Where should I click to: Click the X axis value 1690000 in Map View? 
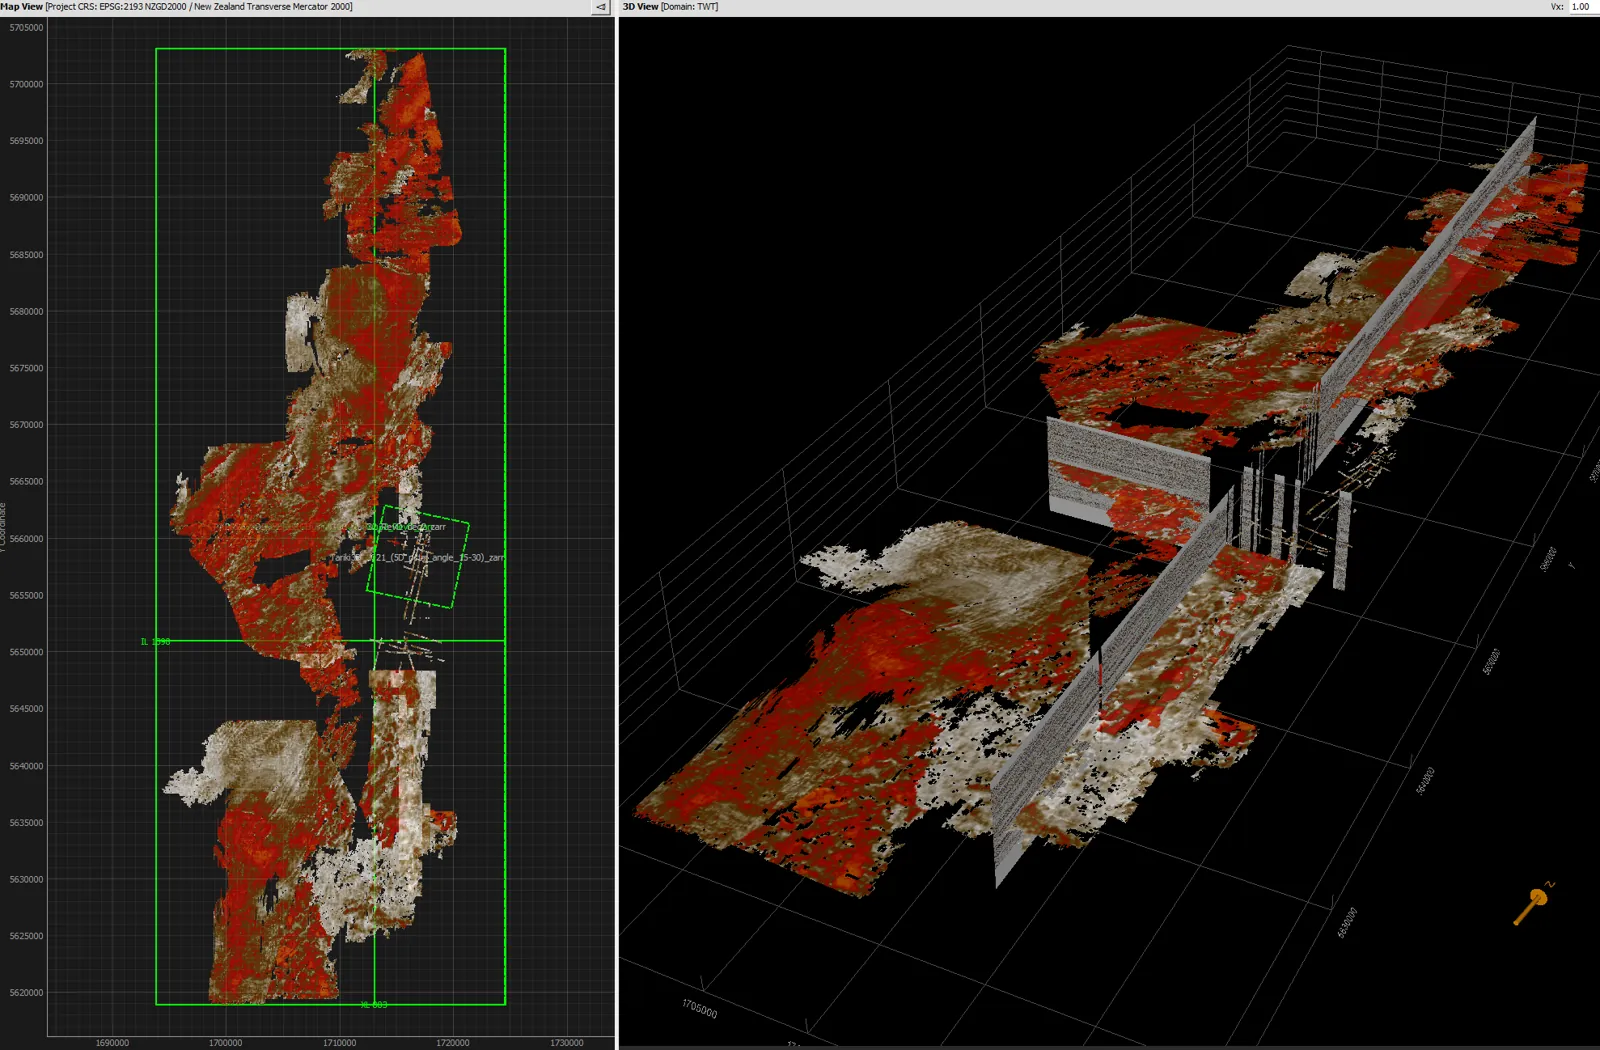point(112,1043)
